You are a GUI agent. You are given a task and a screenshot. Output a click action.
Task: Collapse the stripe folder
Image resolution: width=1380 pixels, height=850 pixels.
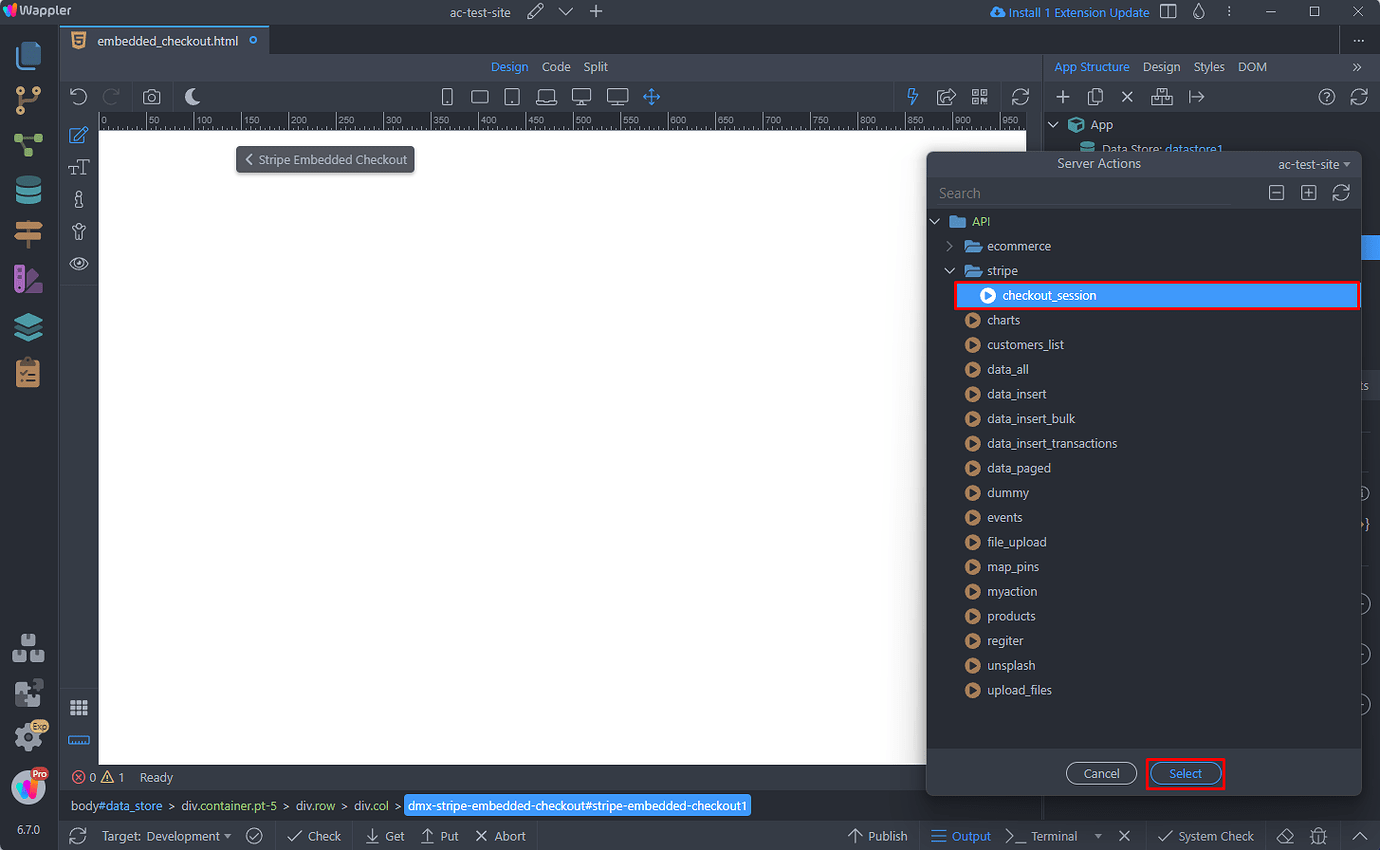(x=950, y=271)
